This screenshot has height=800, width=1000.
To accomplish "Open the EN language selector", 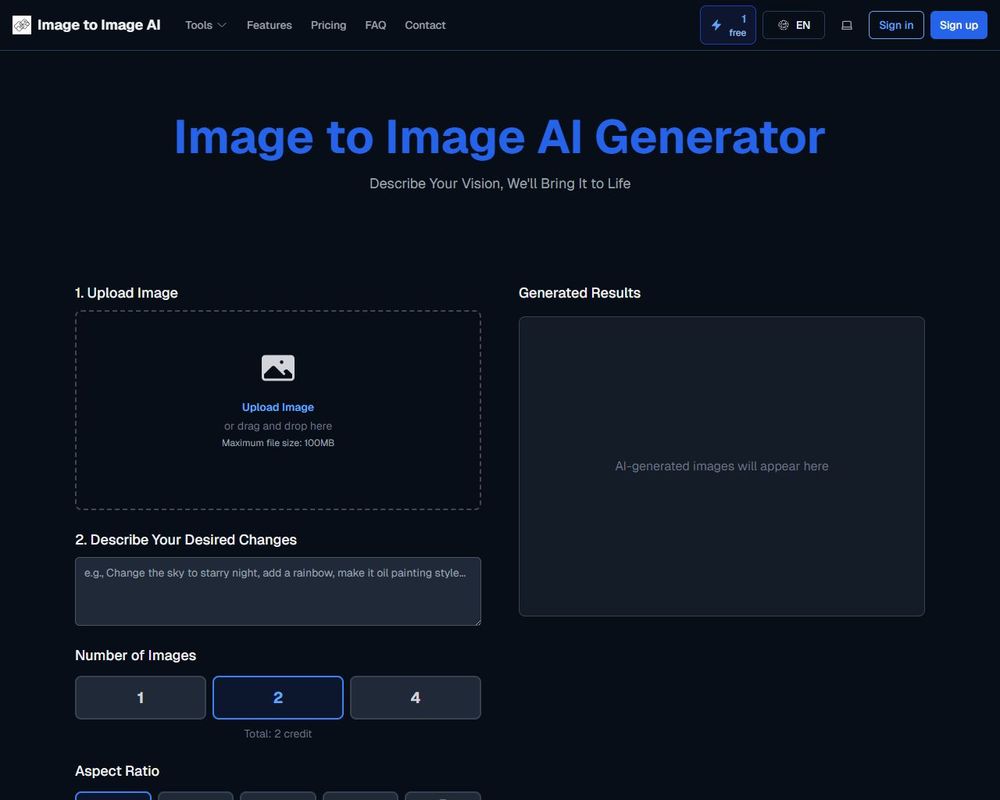I will point(793,25).
